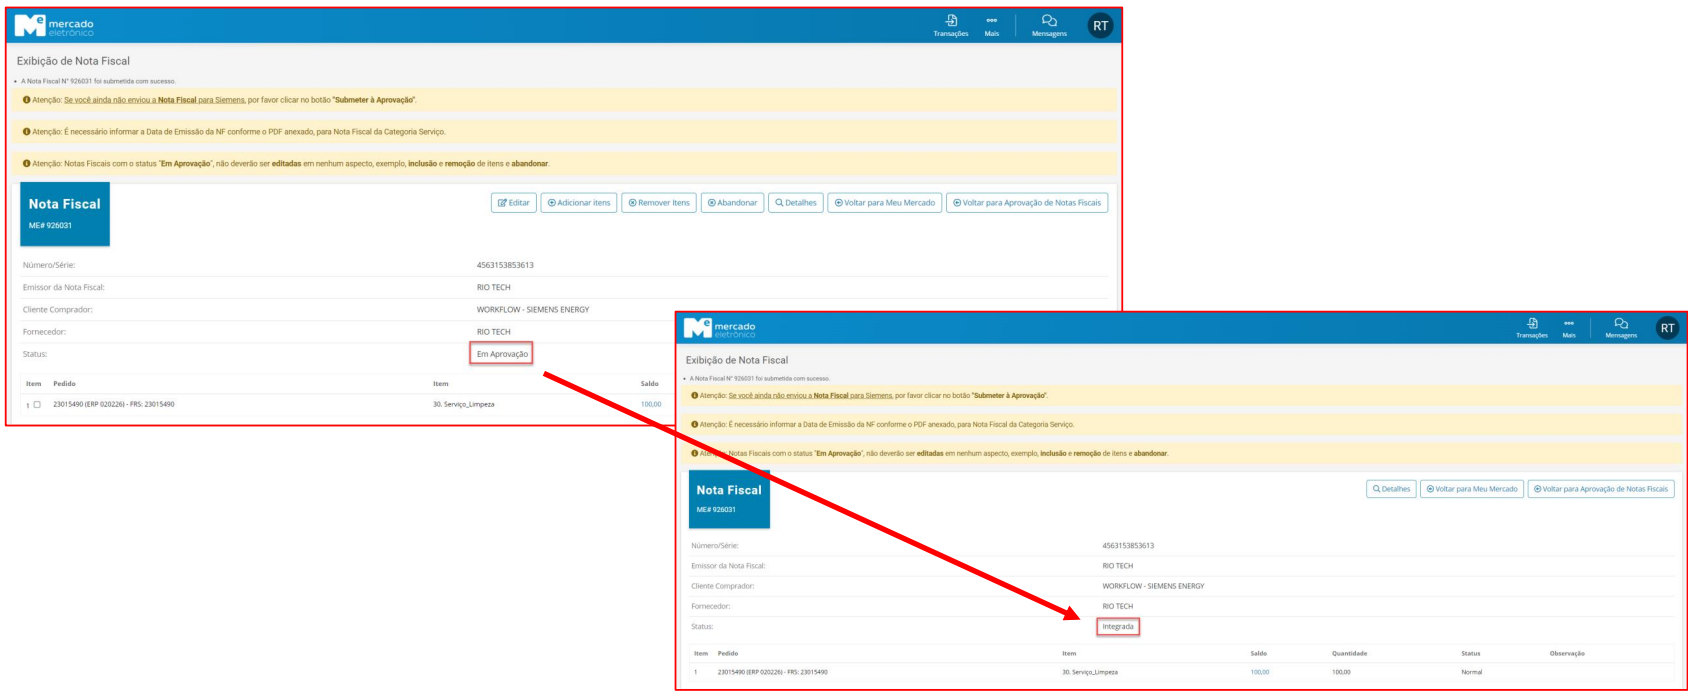Open Mensagens in the Integrada window header

pos(1621,329)
